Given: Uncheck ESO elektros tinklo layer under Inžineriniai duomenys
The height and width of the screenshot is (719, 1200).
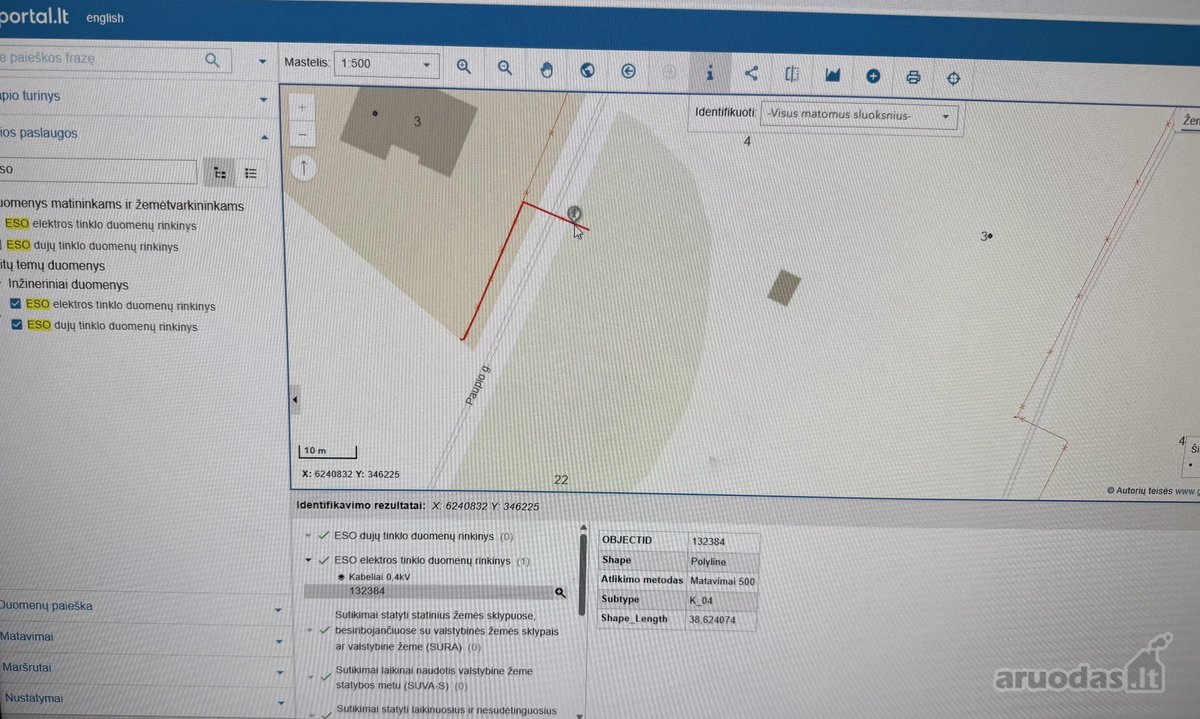Looking at the screenshot, I should pyautogui.click(x=15, y=305).
